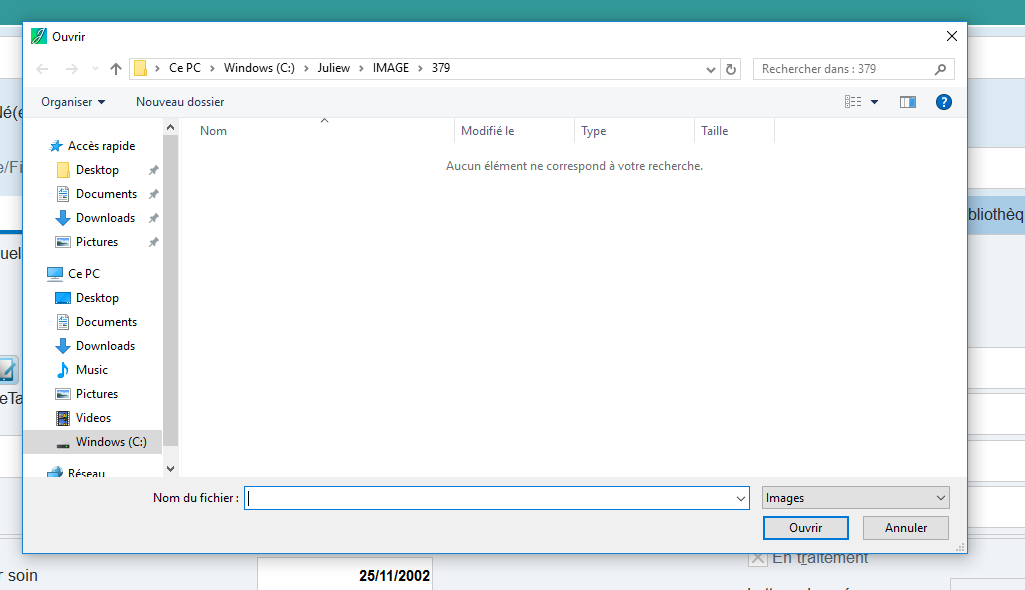
Task: Refresh the 379 folder view
Action: pyautogui.click(x=731, y=69)
